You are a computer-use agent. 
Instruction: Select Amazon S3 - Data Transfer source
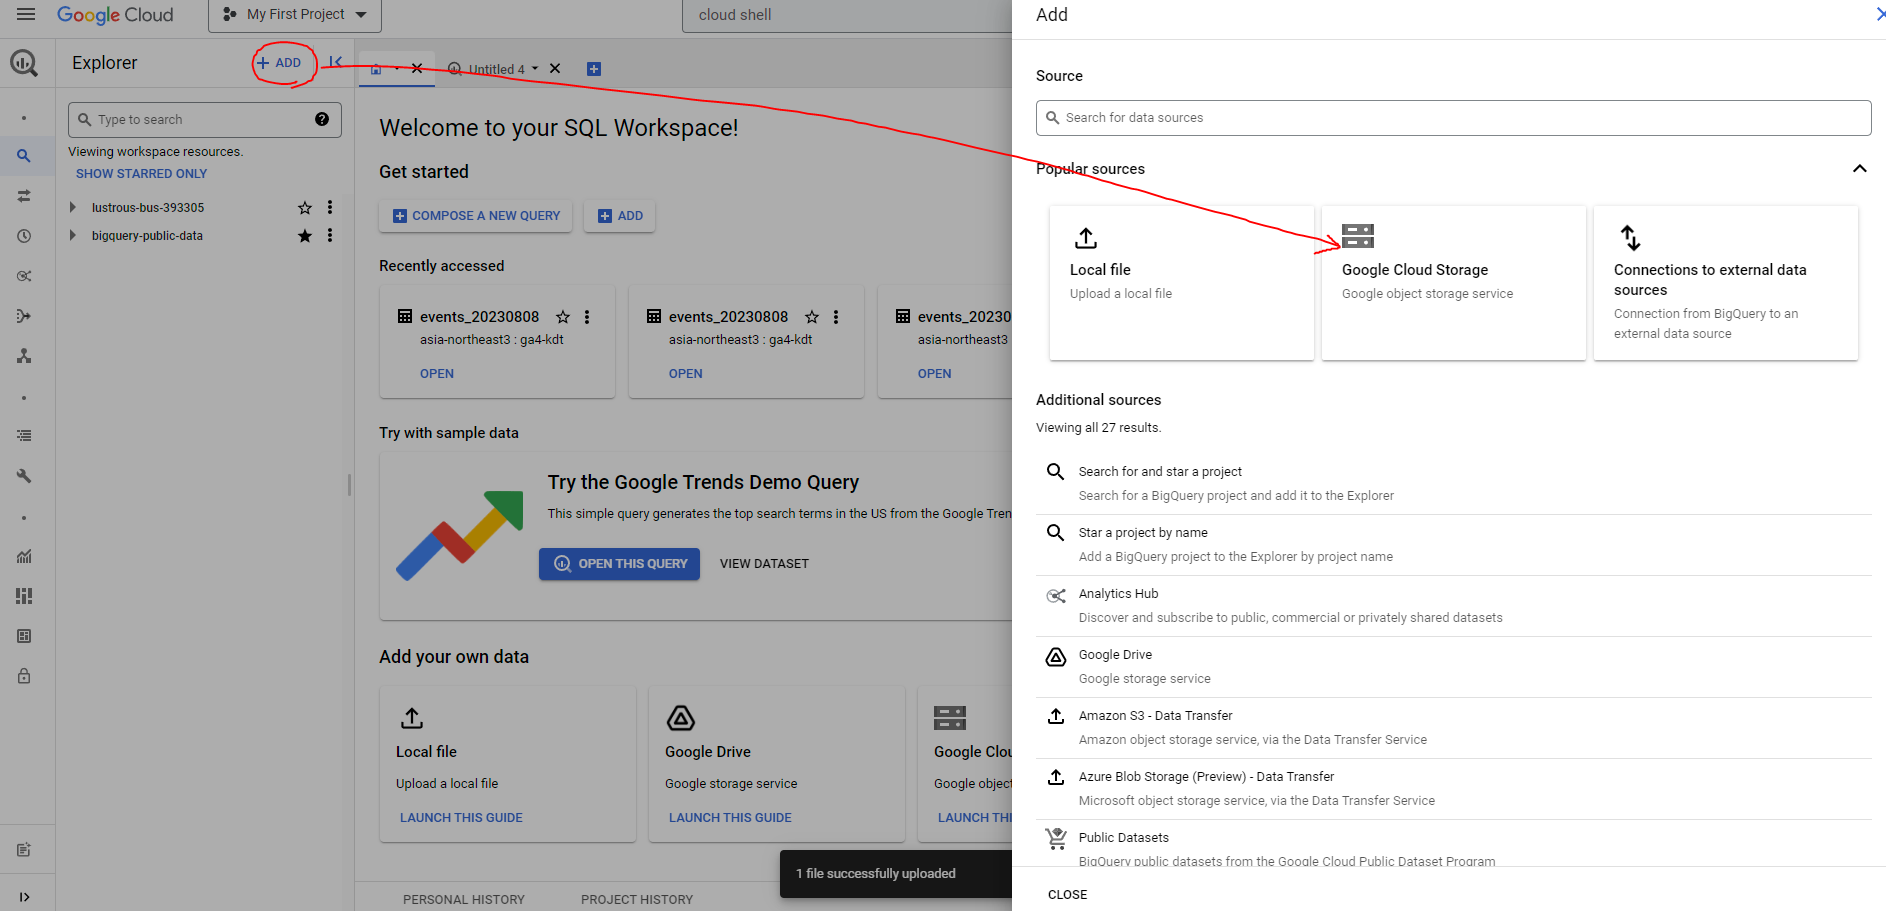[x=1454, y=728]
